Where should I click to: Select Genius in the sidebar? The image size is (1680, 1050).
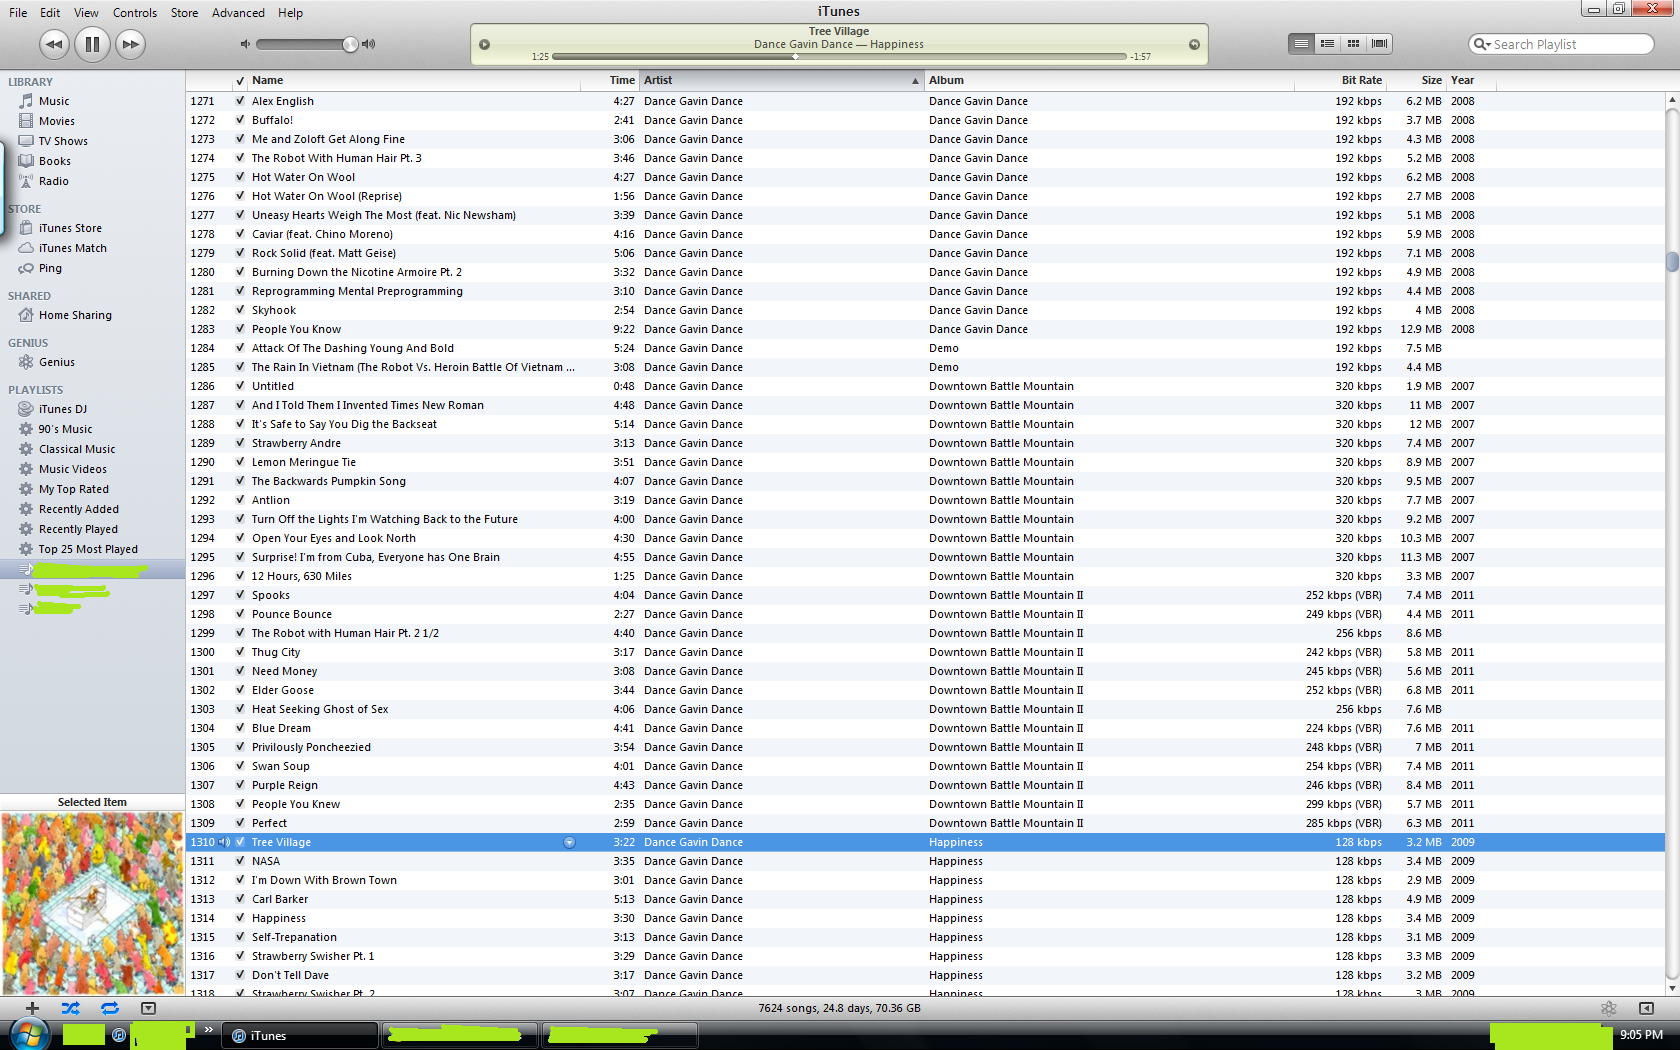click(56, 362)
